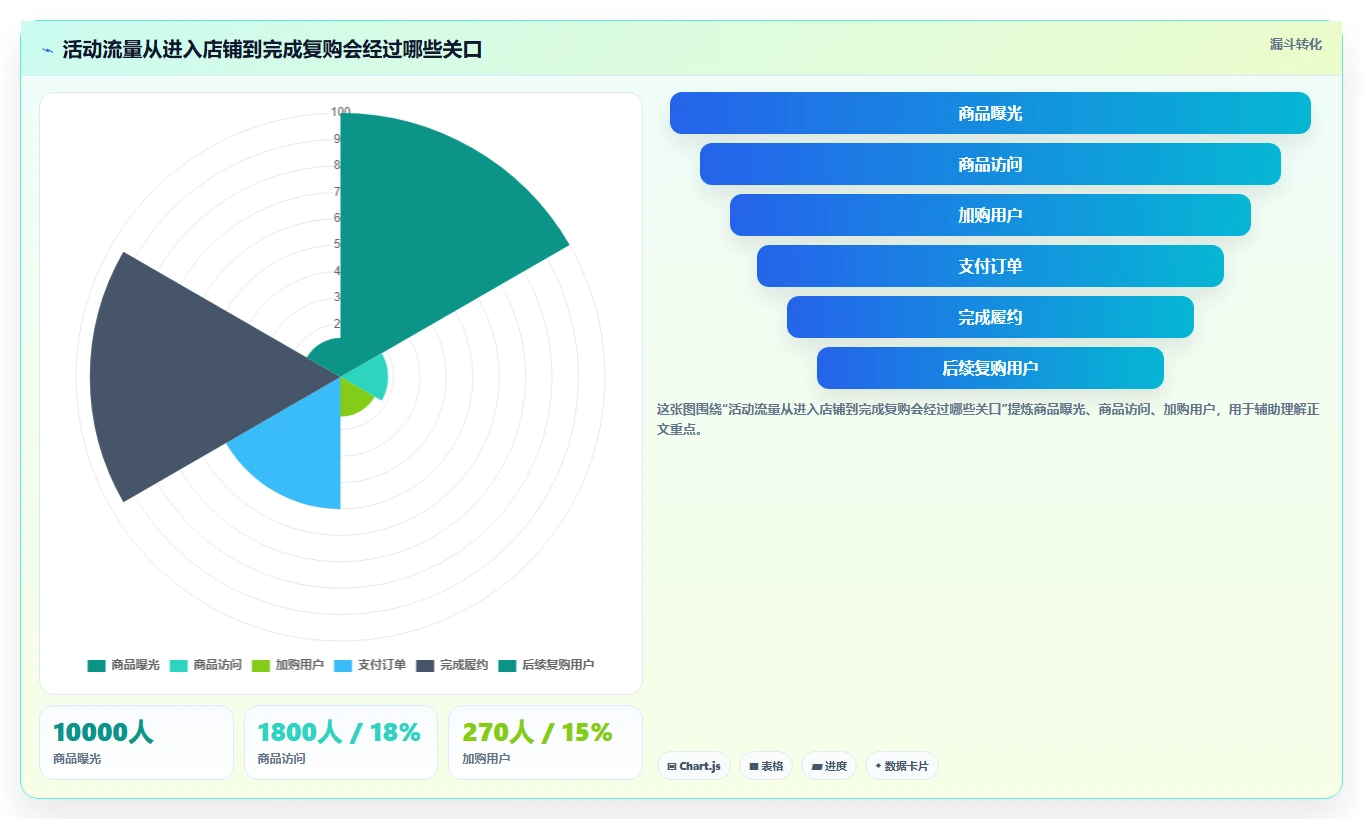Click the description paragraph below the funnel
1363x819 pixels.
[x=988, y=419]
